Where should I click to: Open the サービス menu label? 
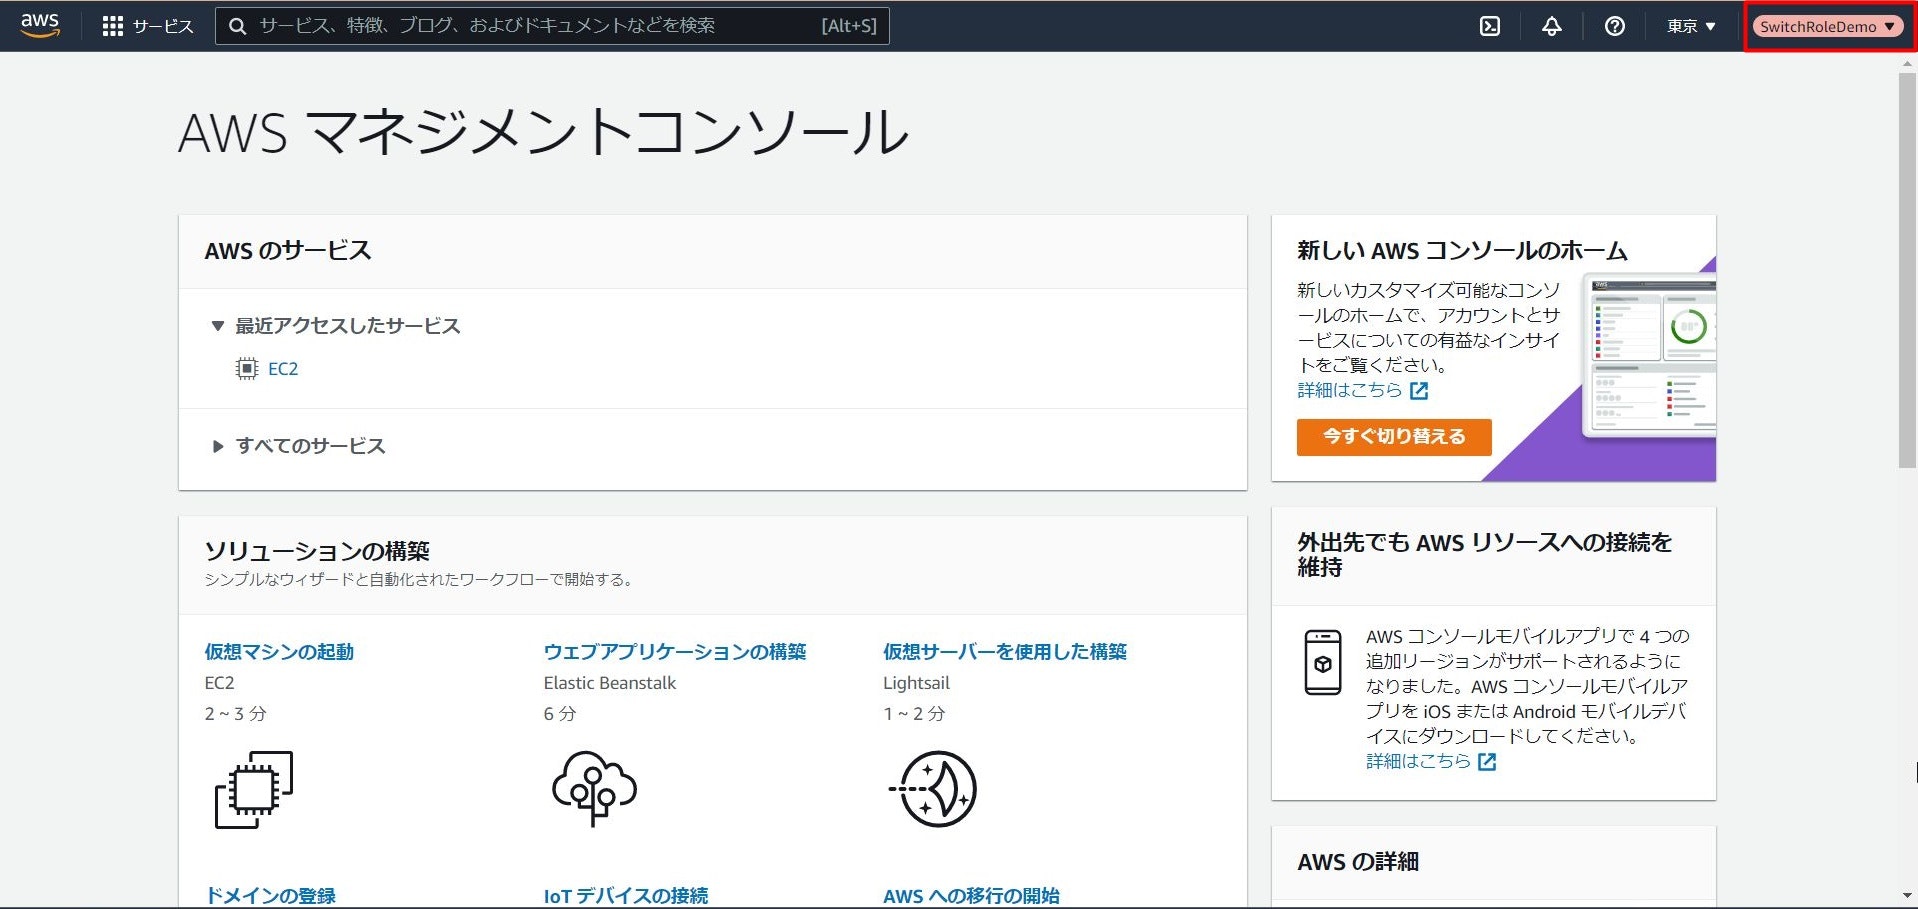coord(163,26)
